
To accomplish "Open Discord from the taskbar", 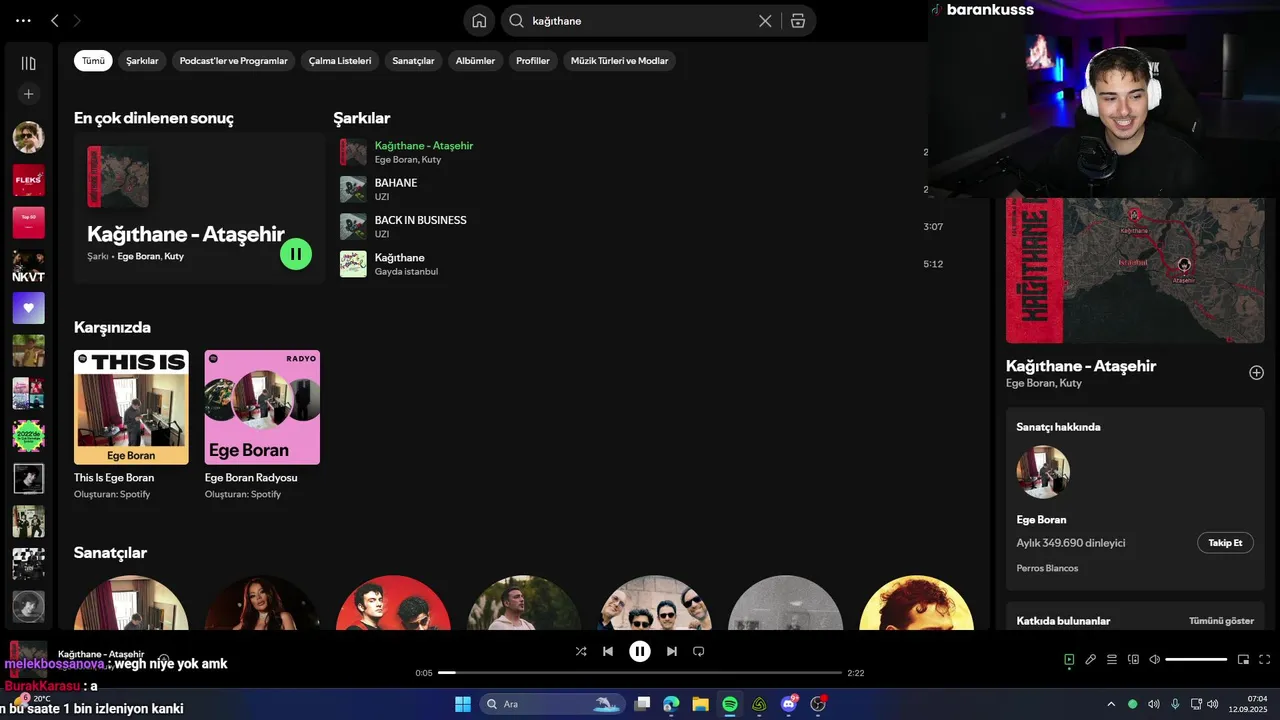I will click(x=789, y=704).
